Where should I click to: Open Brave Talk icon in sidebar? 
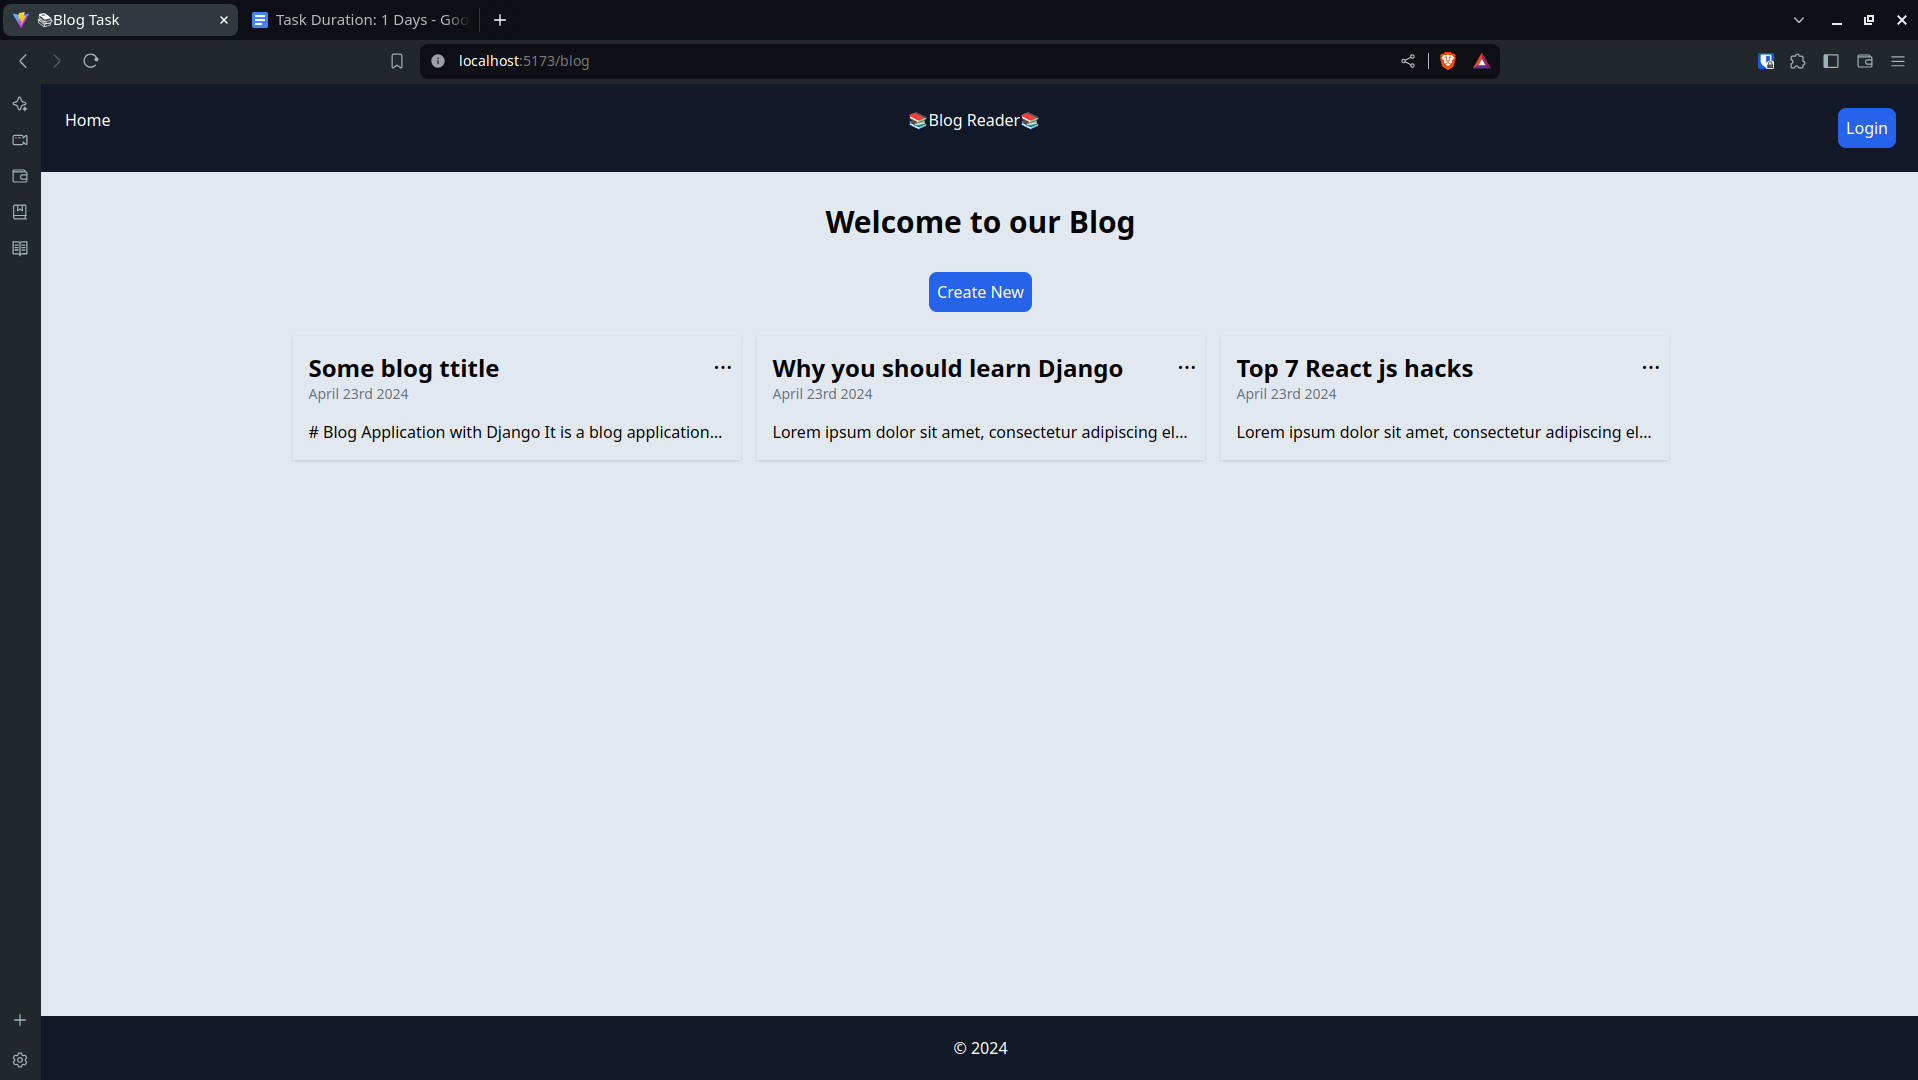20,140
